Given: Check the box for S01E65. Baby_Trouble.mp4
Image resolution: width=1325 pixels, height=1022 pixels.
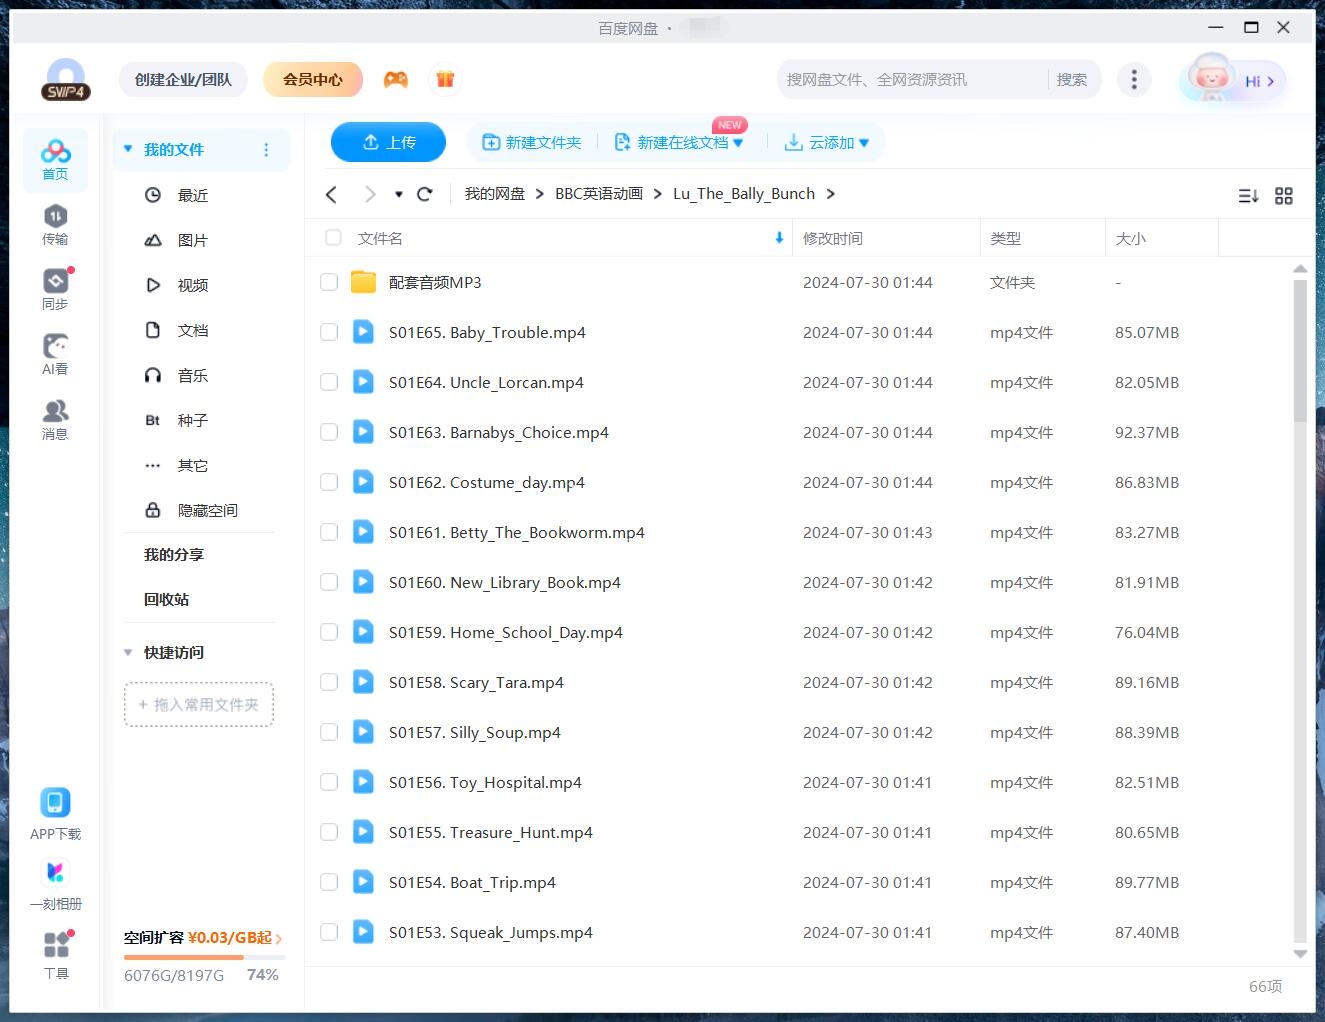Looking at the screenshot, I should [x=329, y=332].
